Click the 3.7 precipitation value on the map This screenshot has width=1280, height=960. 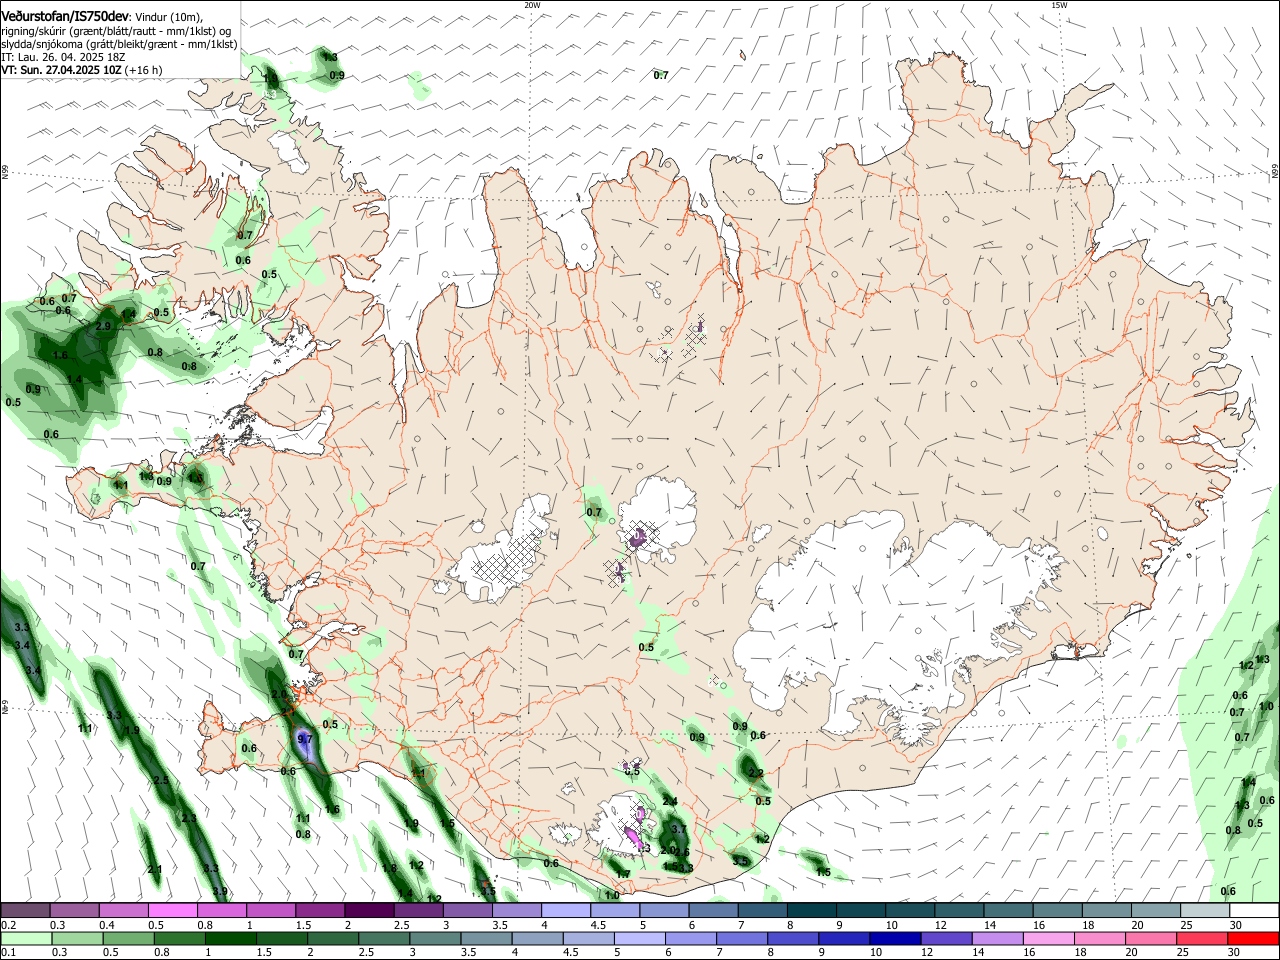678,829
